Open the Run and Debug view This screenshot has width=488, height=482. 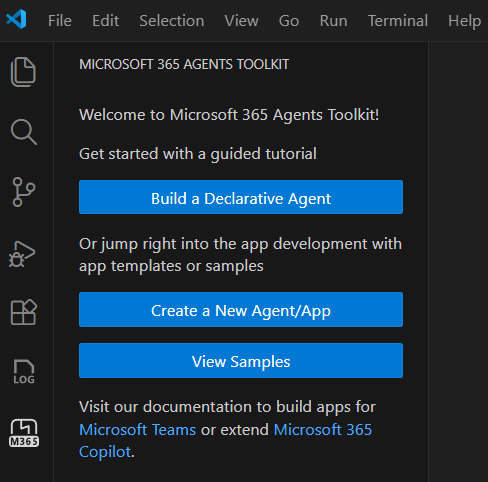pos(22,254)
